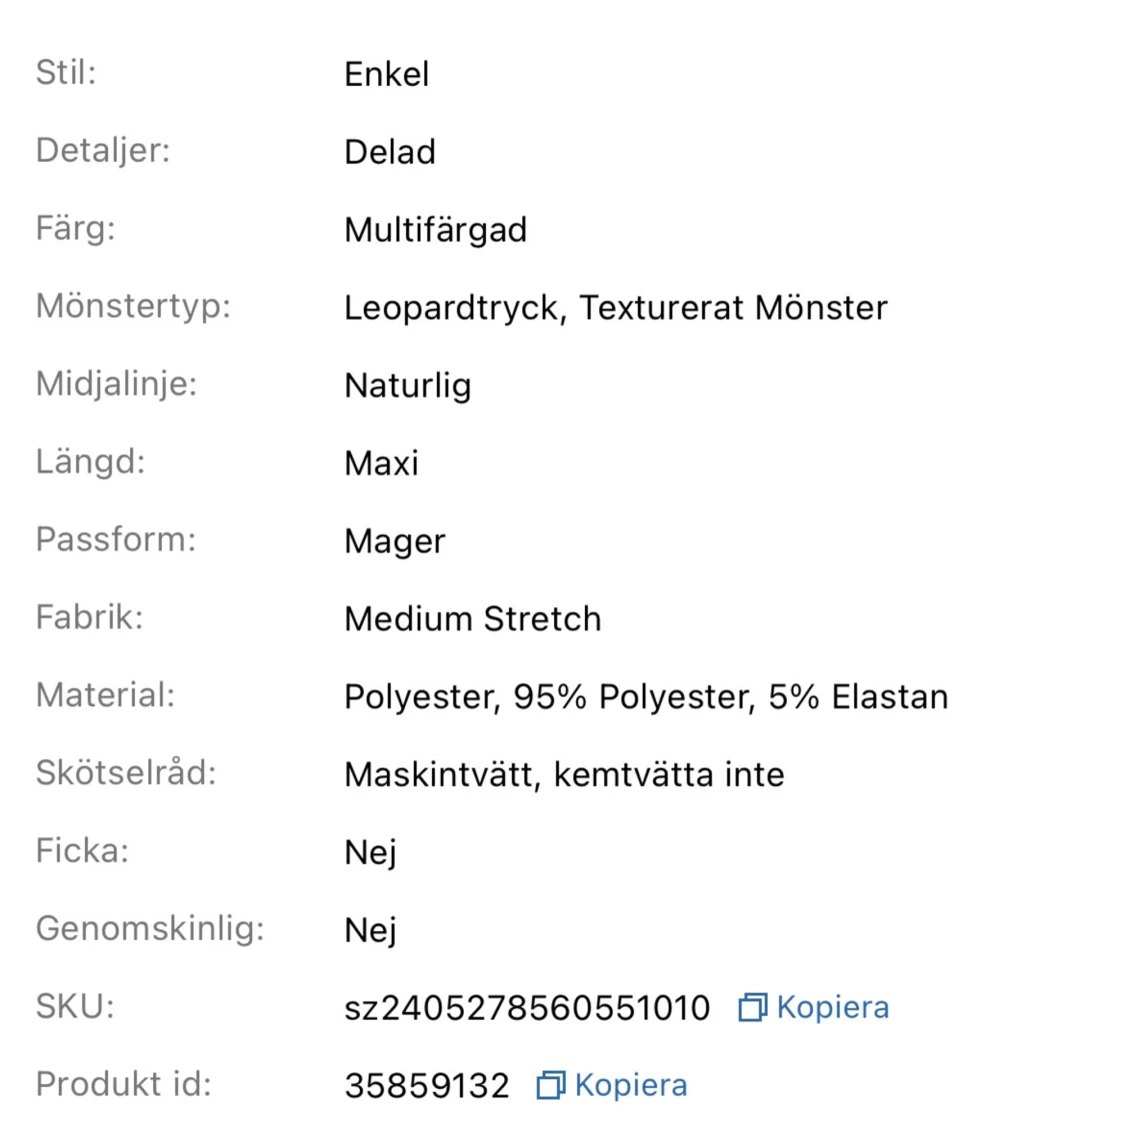This screenshot has width=1125, height=1124.
Task: Click the Stil label
Action: point(66,72)
